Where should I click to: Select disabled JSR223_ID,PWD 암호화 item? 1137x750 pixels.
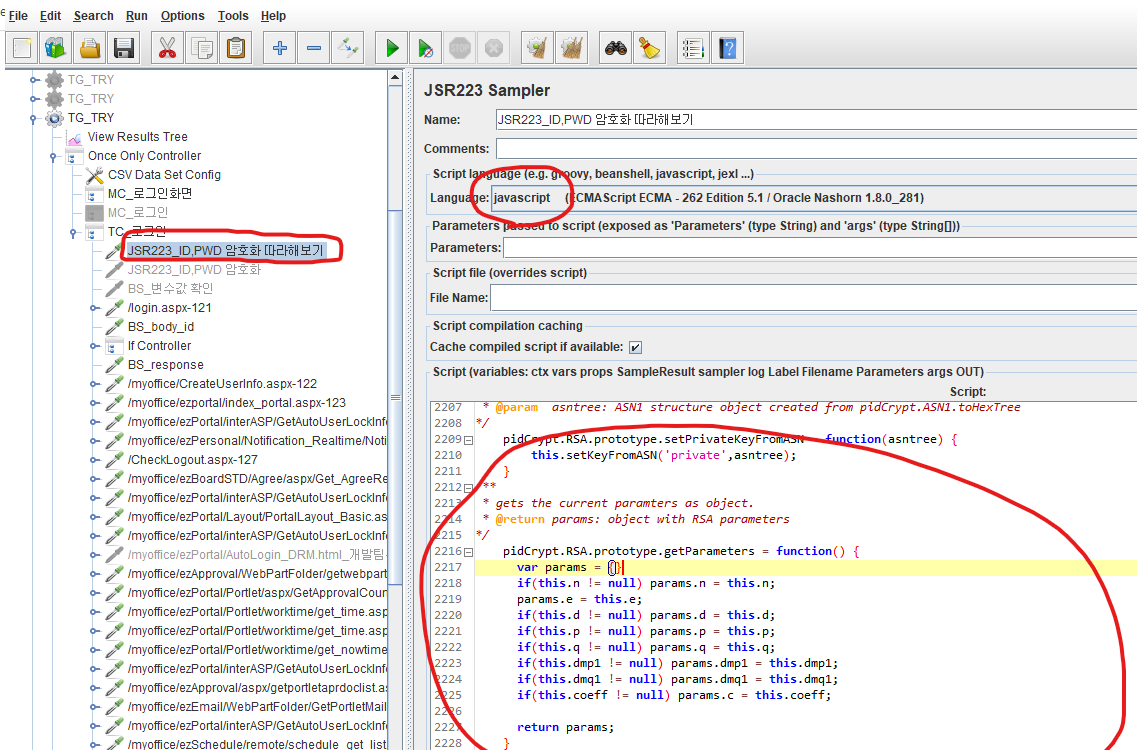coord(194,270)
